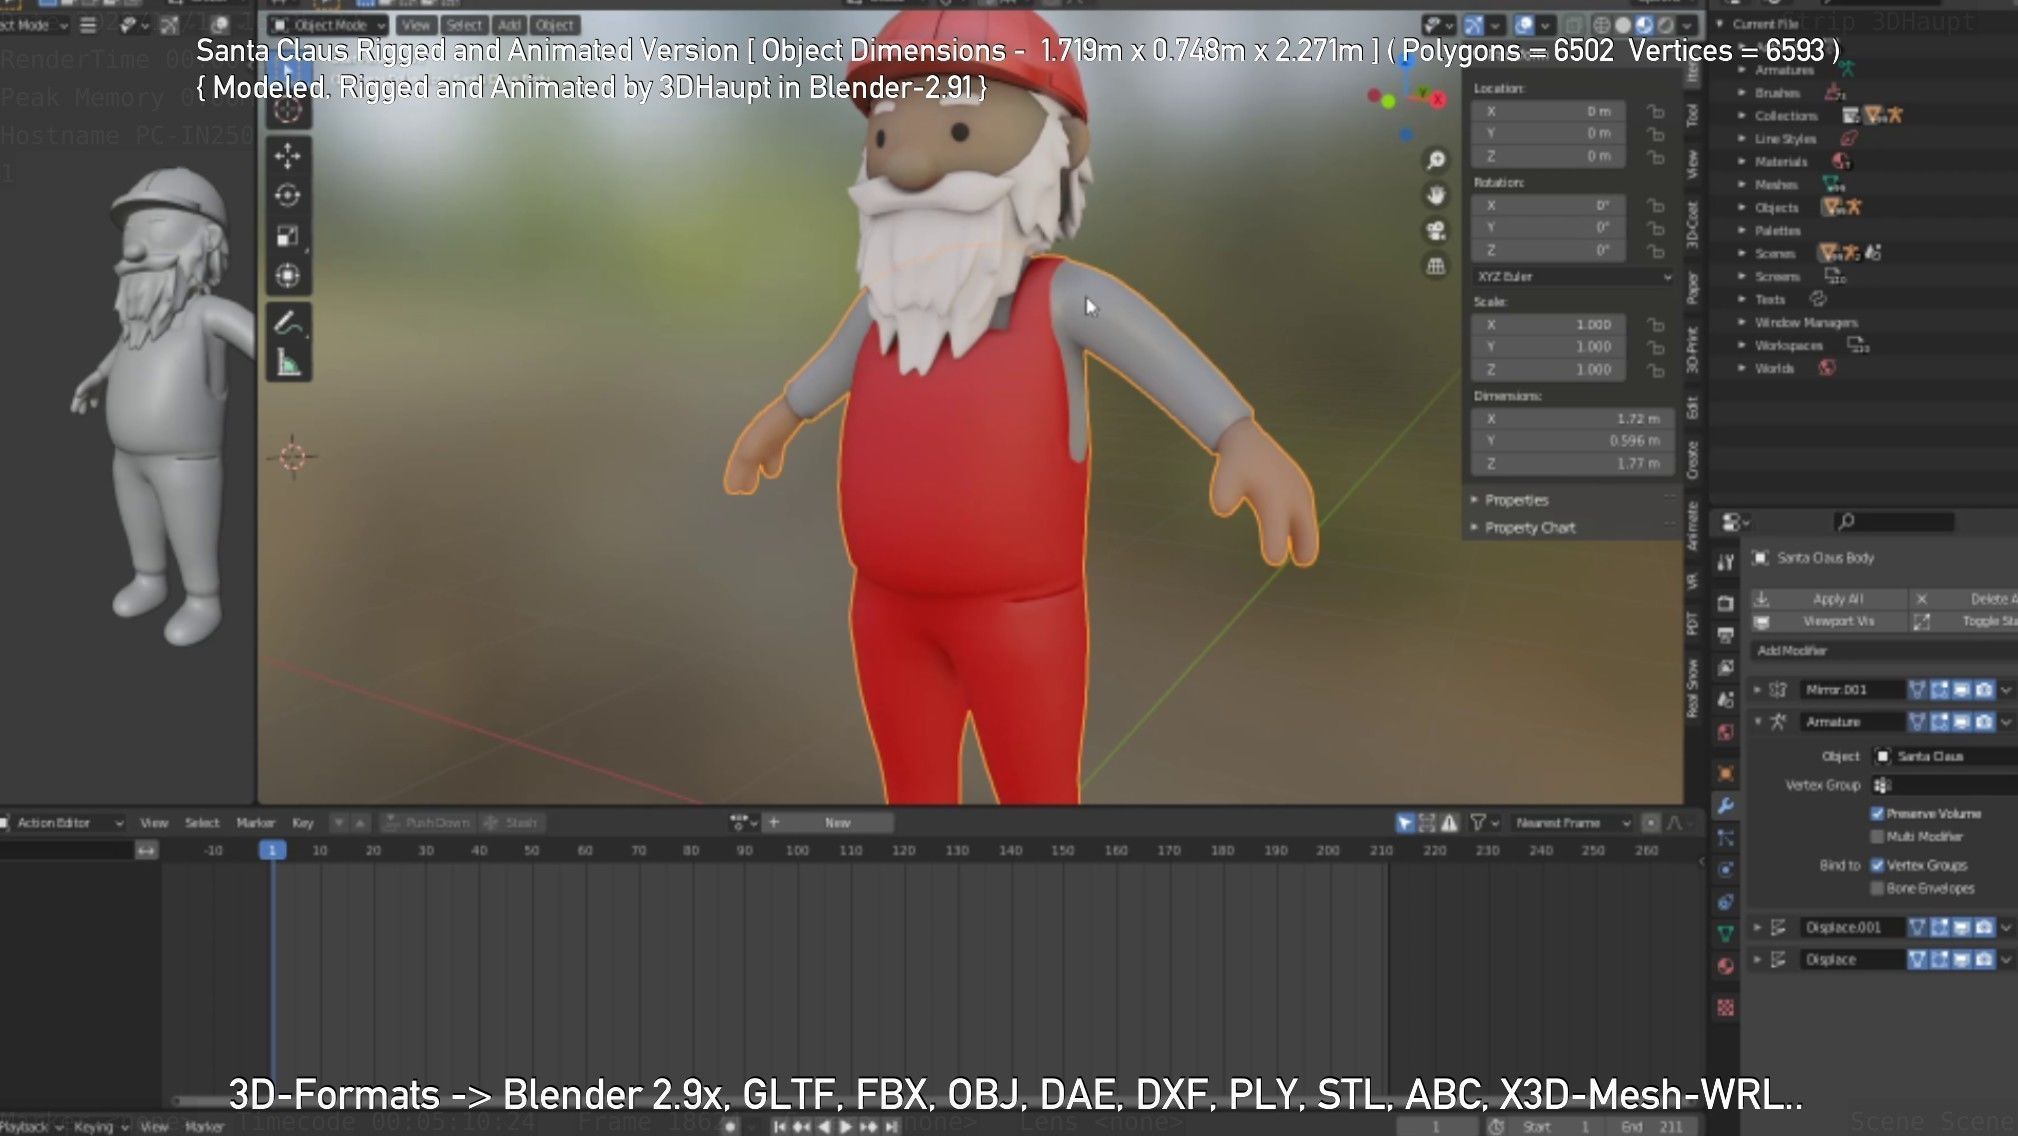Click frame 100 on the timeline ruler

pyautogui.click(x=797, y=851)
